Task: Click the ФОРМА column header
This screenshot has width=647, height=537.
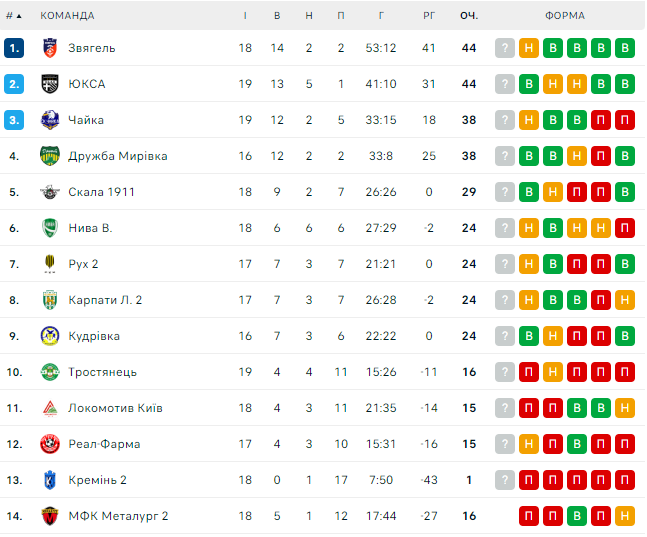Action: (565, 16)
